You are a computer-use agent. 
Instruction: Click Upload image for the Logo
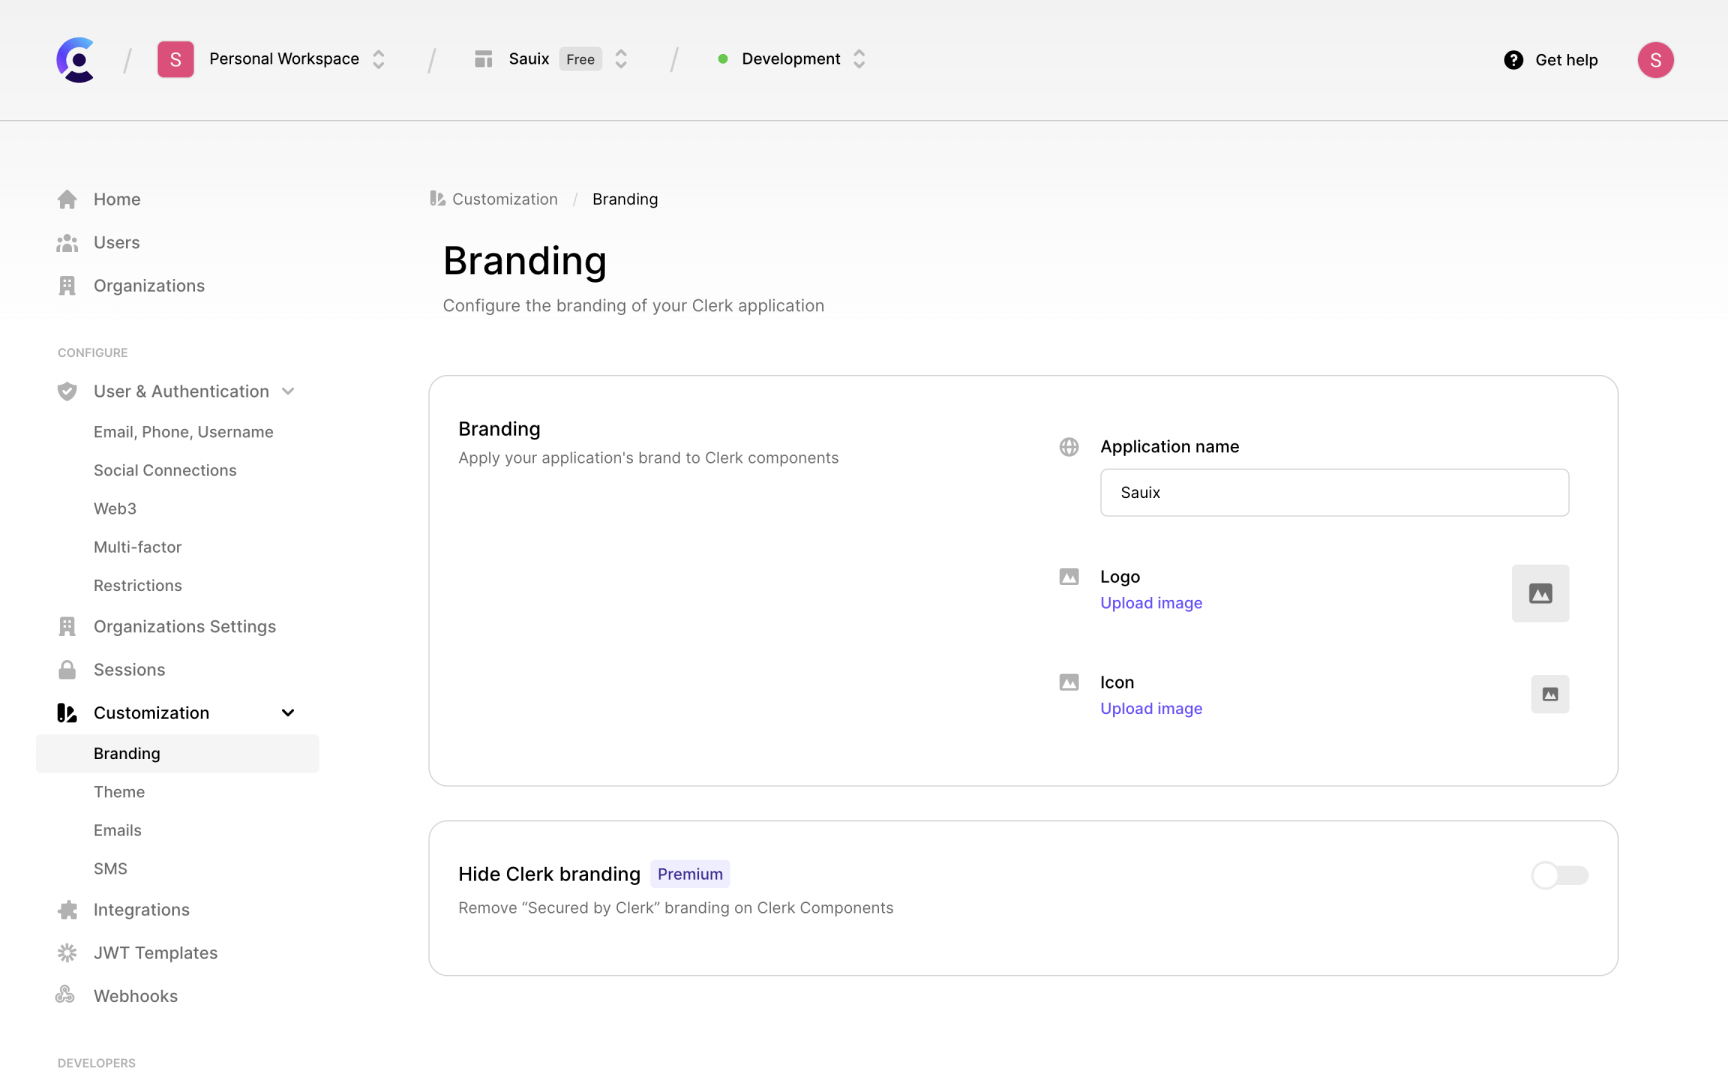(1150, 602)
